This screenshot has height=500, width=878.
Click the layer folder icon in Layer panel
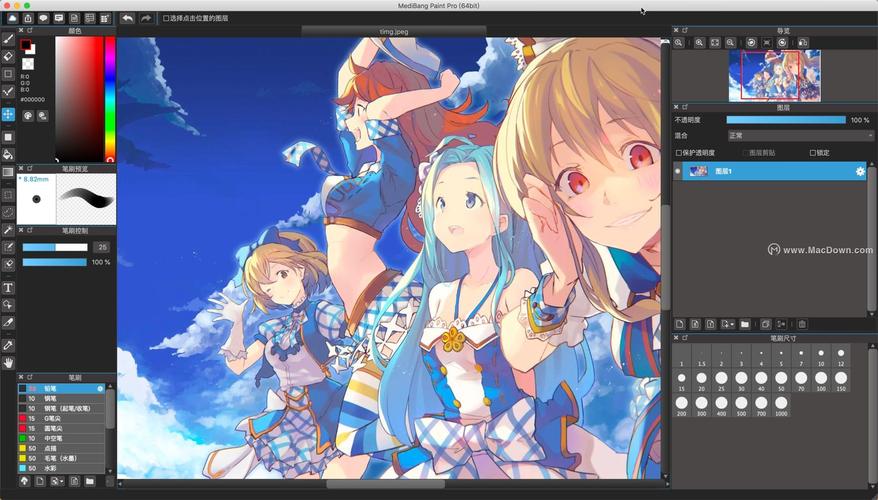pyautogui.click(x=745, y=324)
